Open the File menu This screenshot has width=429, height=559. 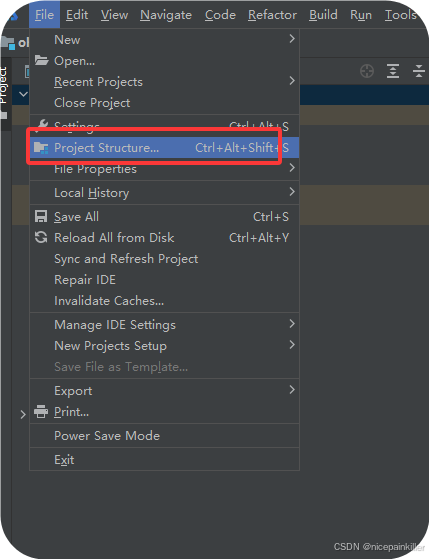(45, 15)
